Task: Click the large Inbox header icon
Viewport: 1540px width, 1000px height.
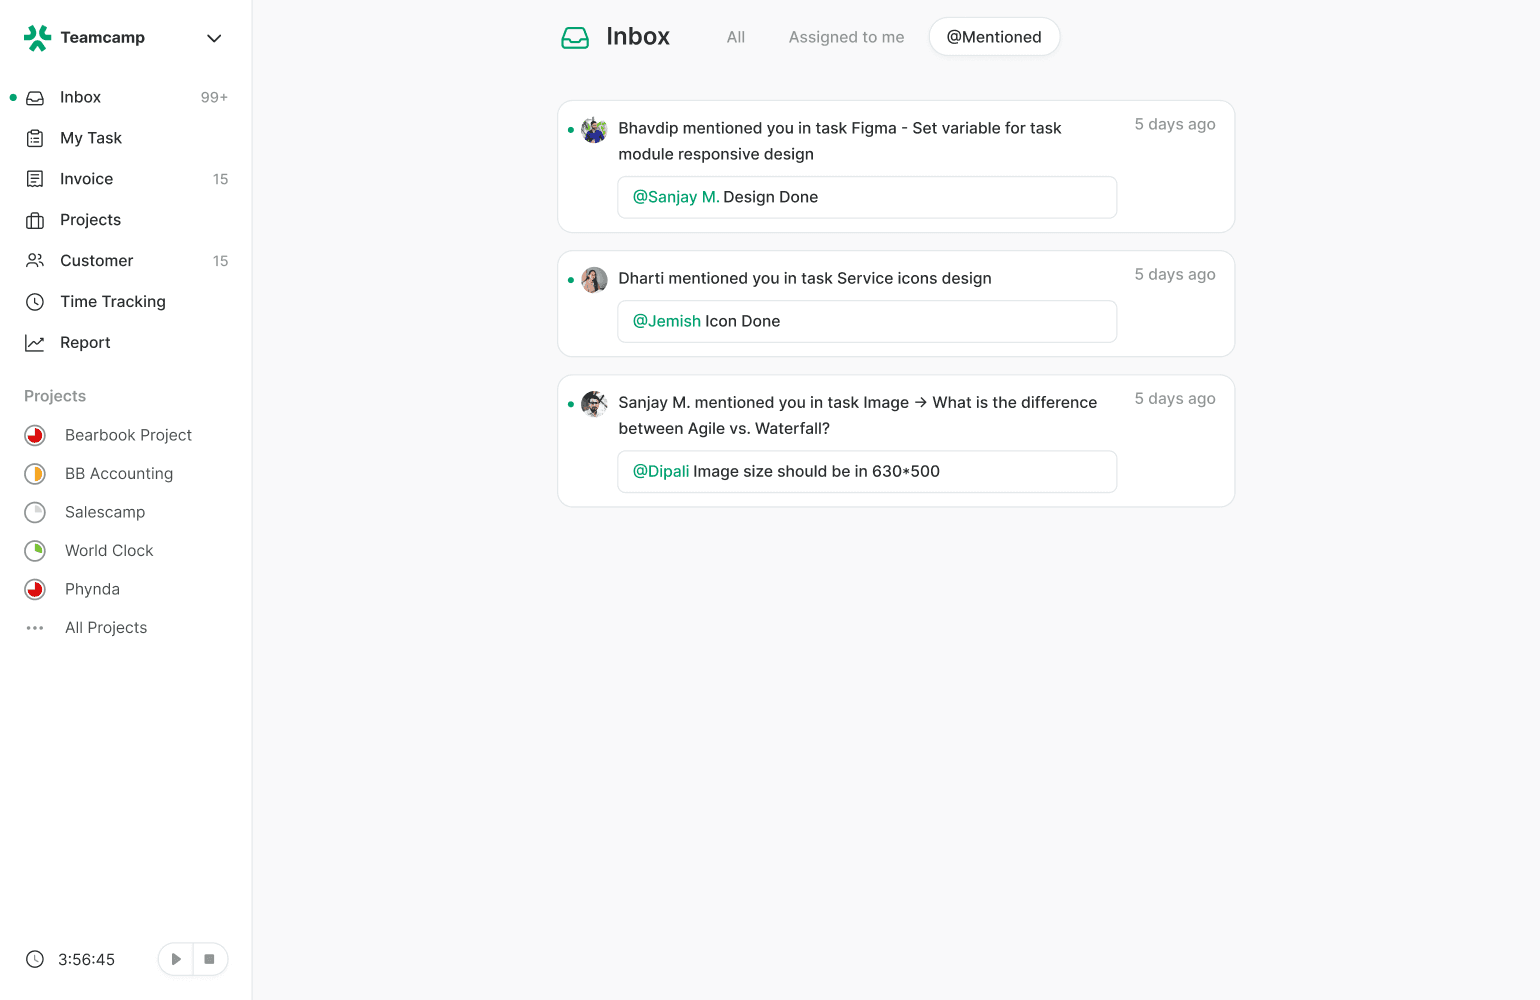Action: click(x=575, y=38)
